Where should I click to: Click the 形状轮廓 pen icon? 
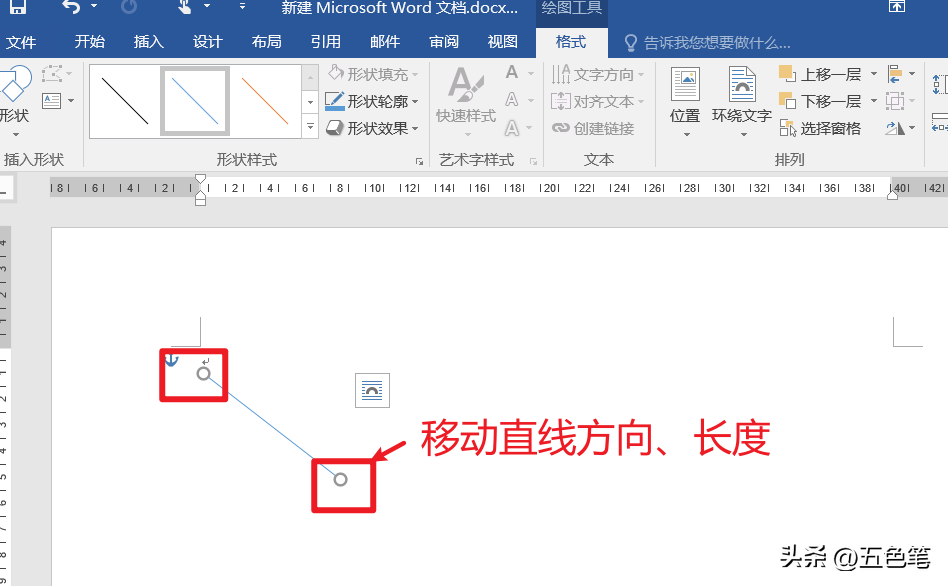tap(334, 101)
